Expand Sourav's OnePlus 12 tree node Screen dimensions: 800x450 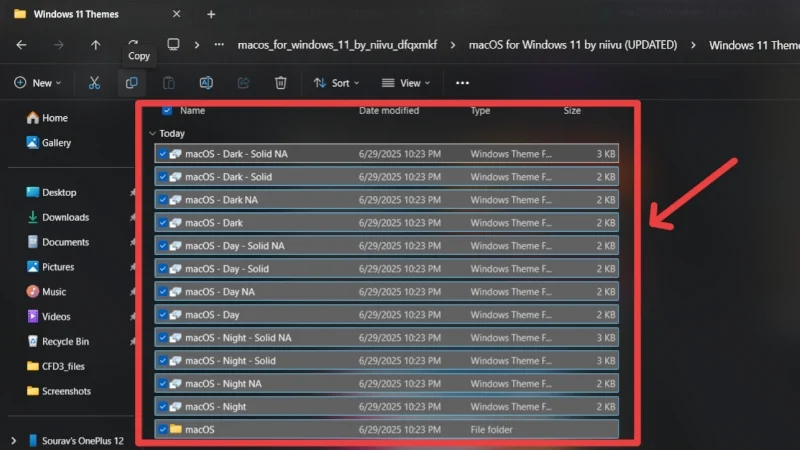pos(14,440)
